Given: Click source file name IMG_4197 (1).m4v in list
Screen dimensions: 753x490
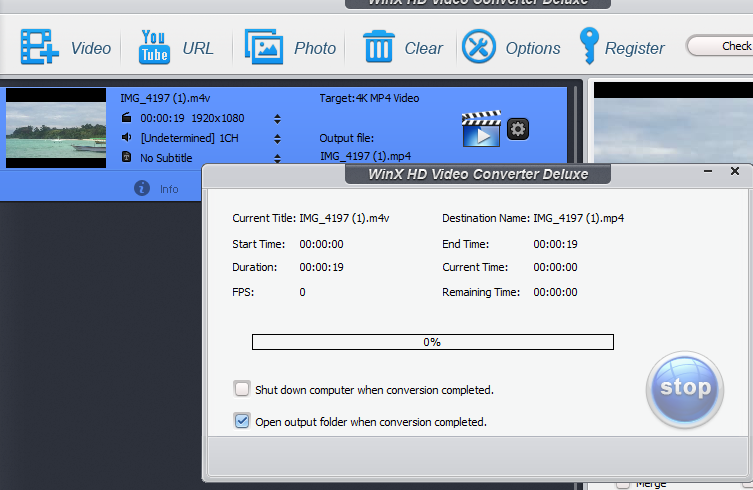Looking at the screenshot, I should 165,98.
